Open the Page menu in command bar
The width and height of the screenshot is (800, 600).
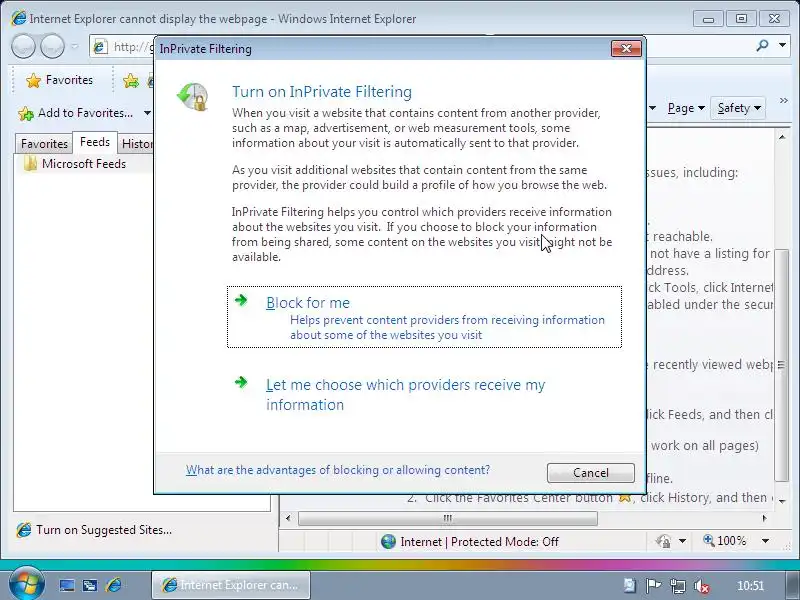click(686, 108)
